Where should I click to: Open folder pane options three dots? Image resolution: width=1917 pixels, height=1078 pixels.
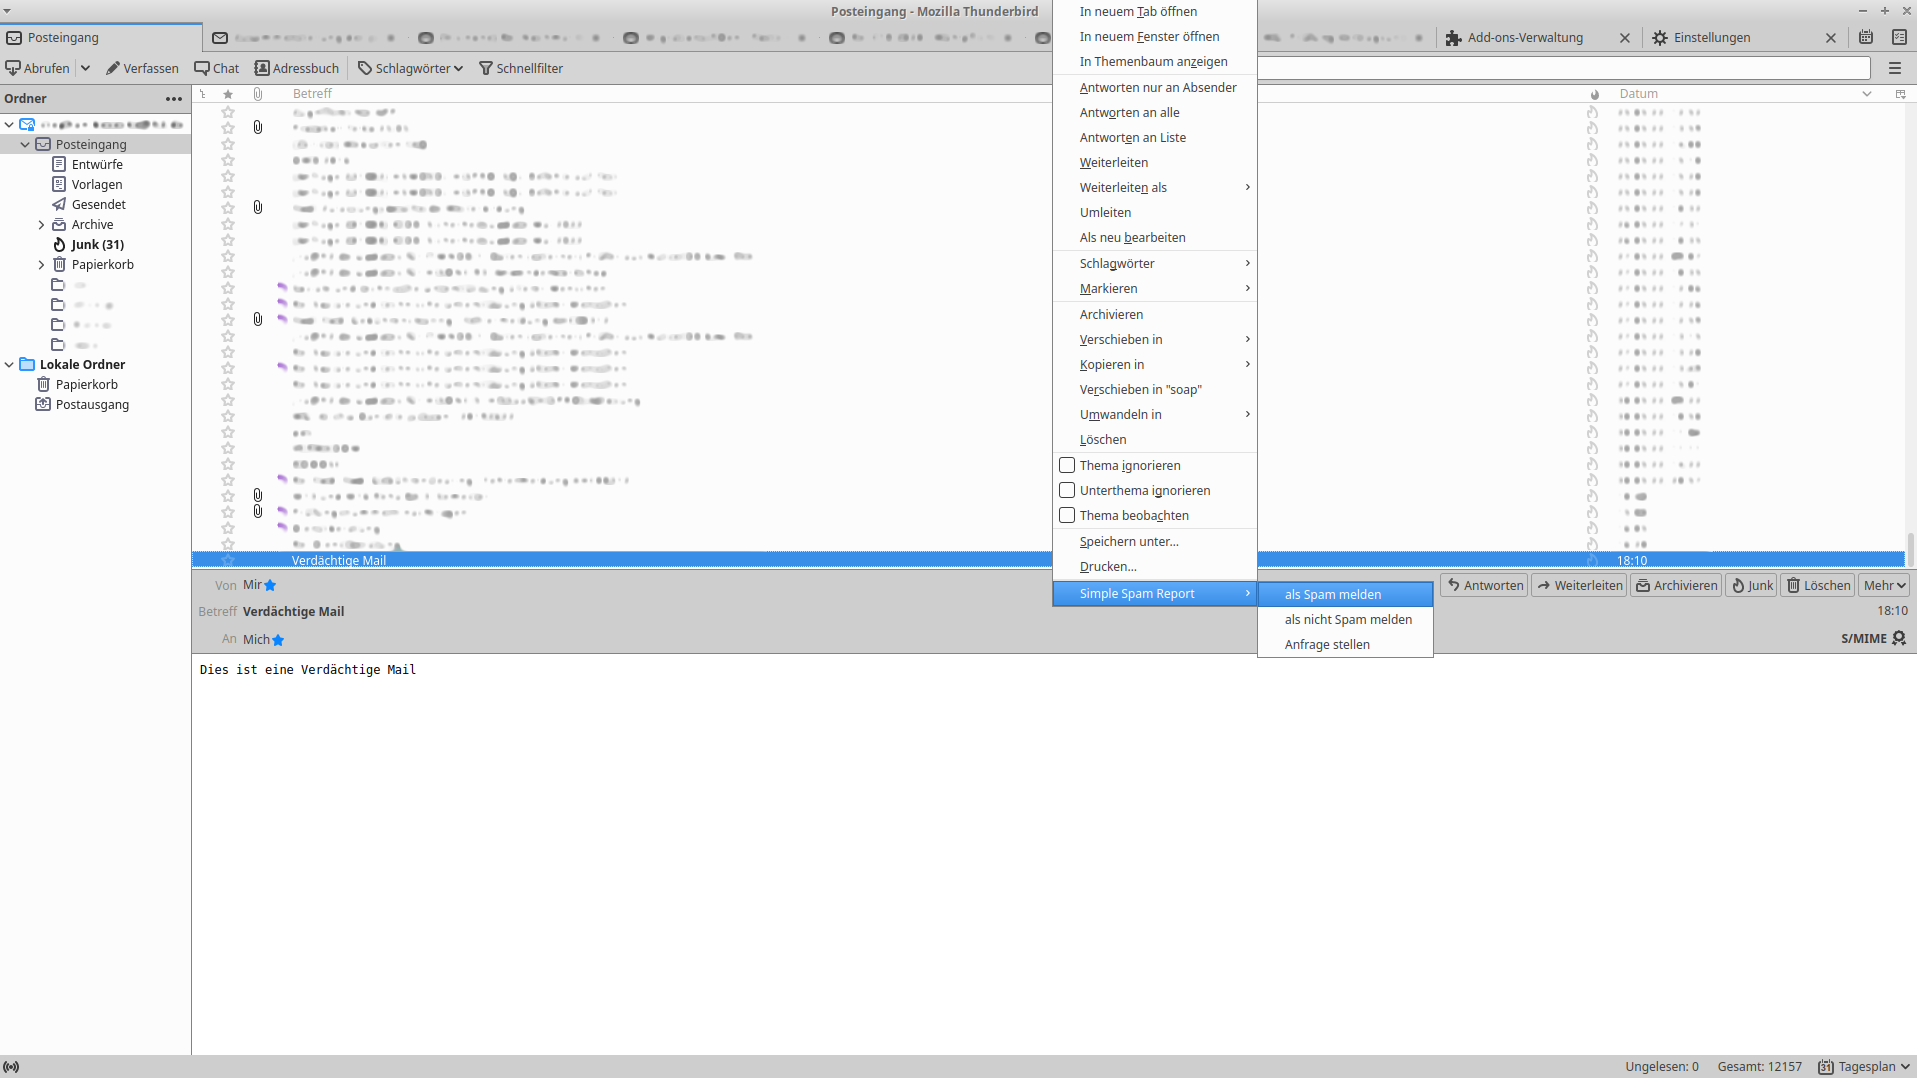pyautogui.click(x=174, y=98)
